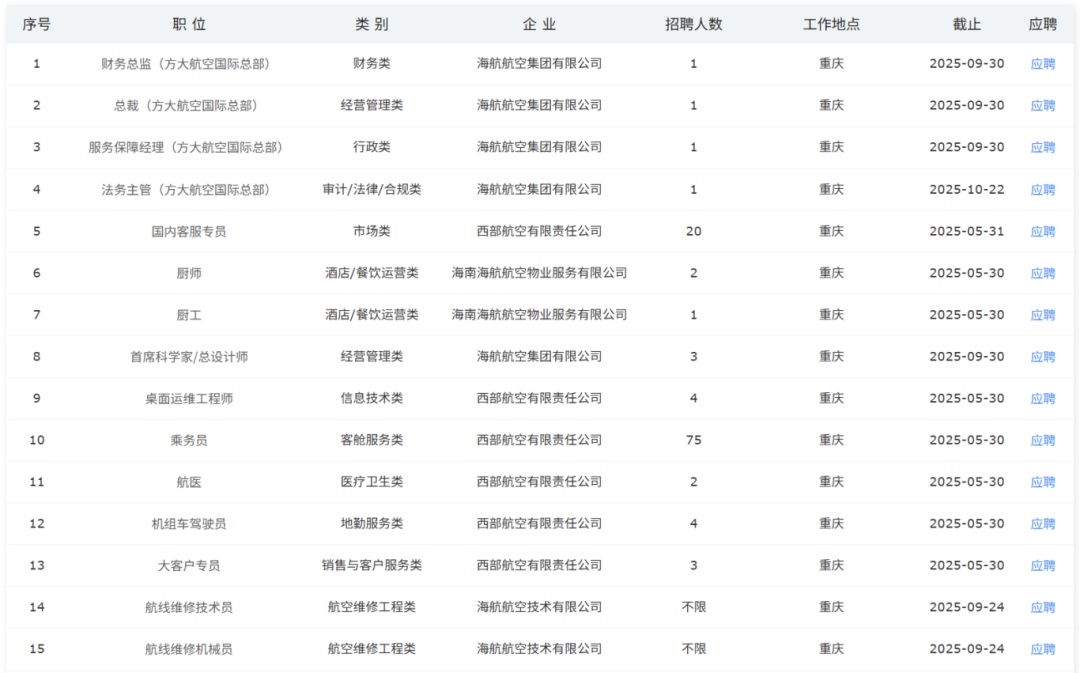Apply for 航医 via 应聘 link
Image resolution: width=1080 pixels, height=673 pixels.
[x=1042, y=482]
